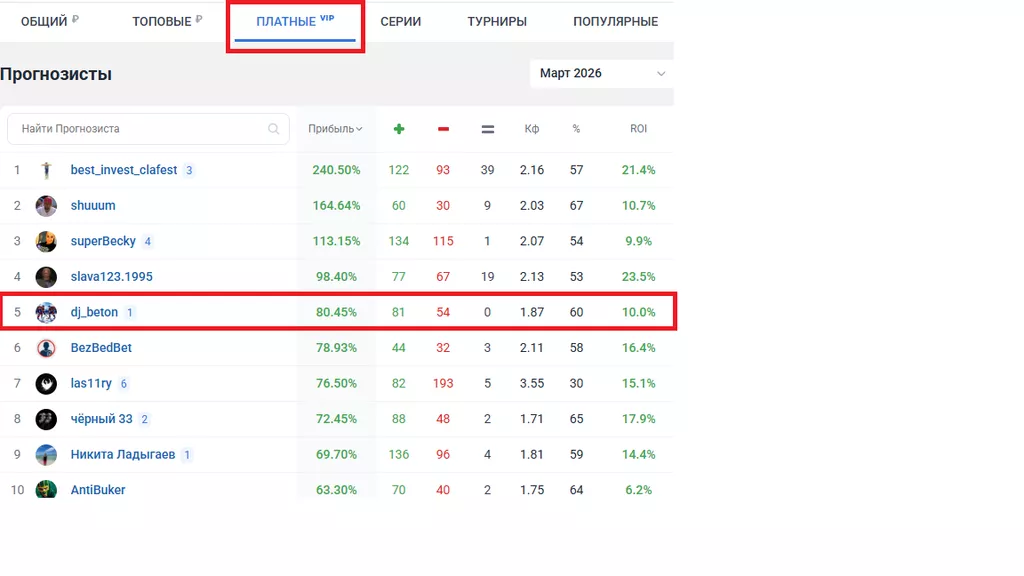The height and width of the screenshot is (576, 1024).
Task: Sort by green plus wins column
Action: click(x=399, y=129)
